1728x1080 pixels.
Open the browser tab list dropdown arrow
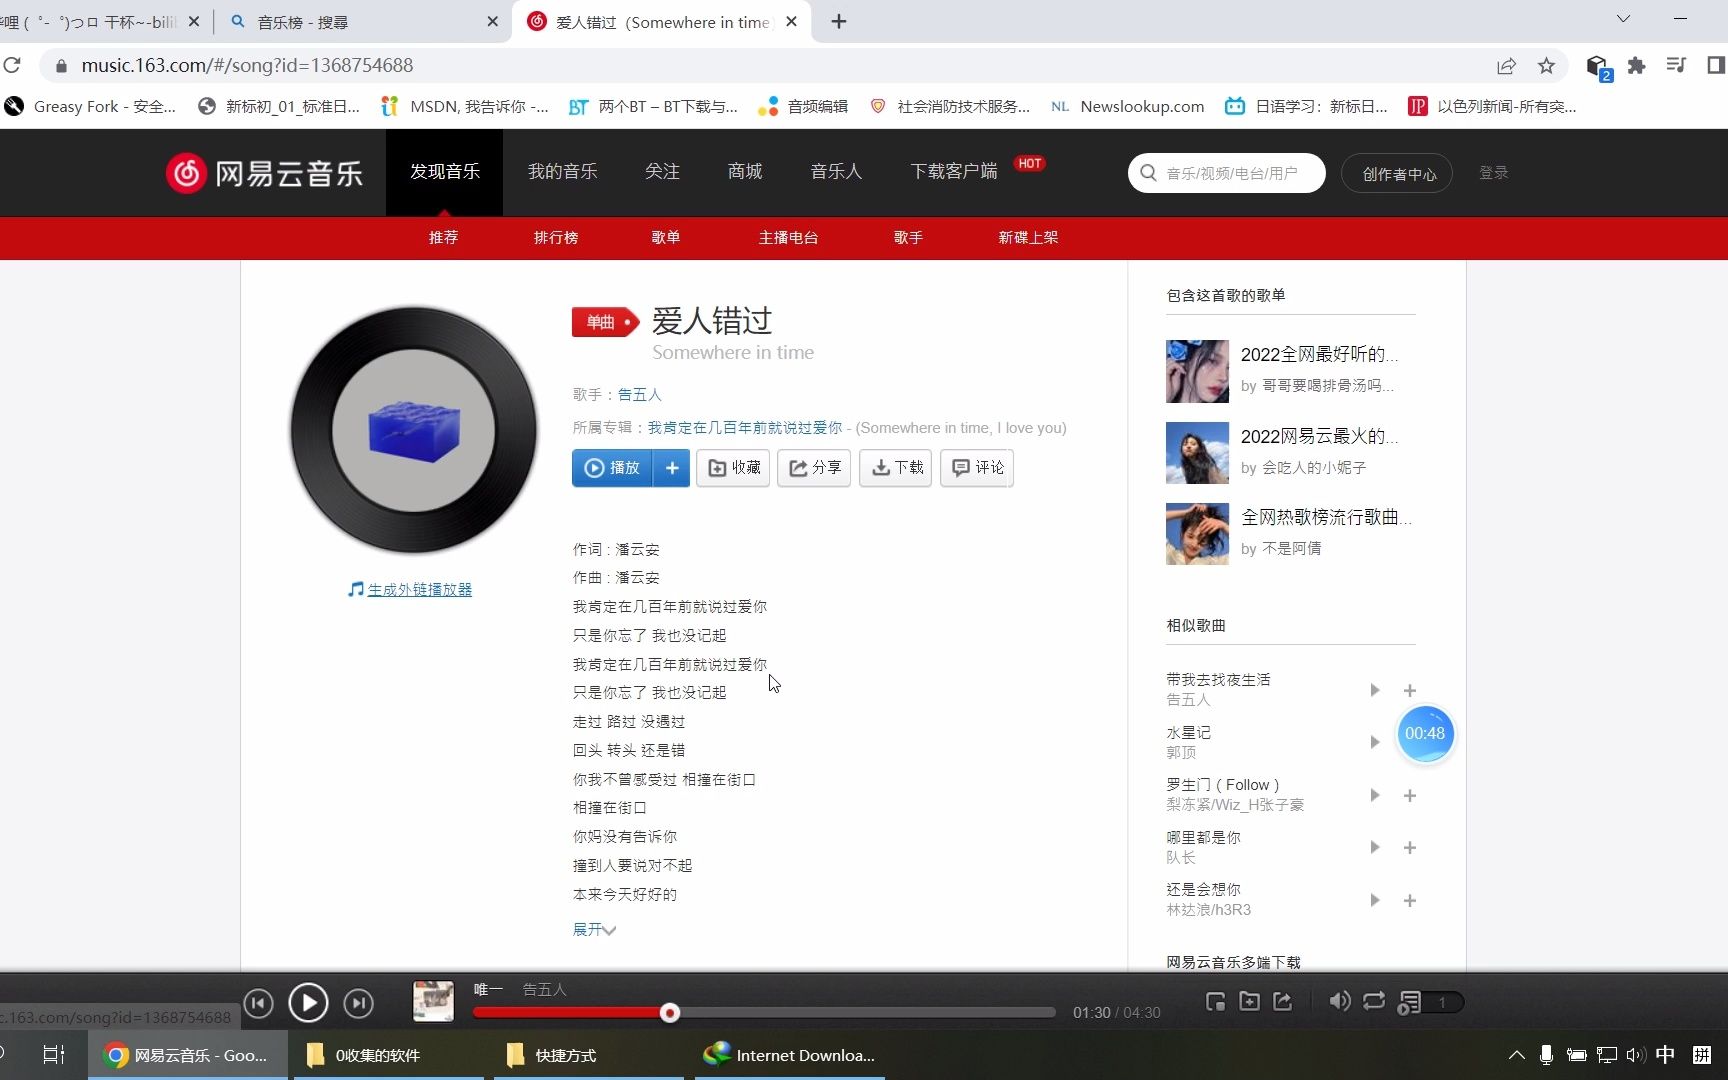click(1622, 19)
